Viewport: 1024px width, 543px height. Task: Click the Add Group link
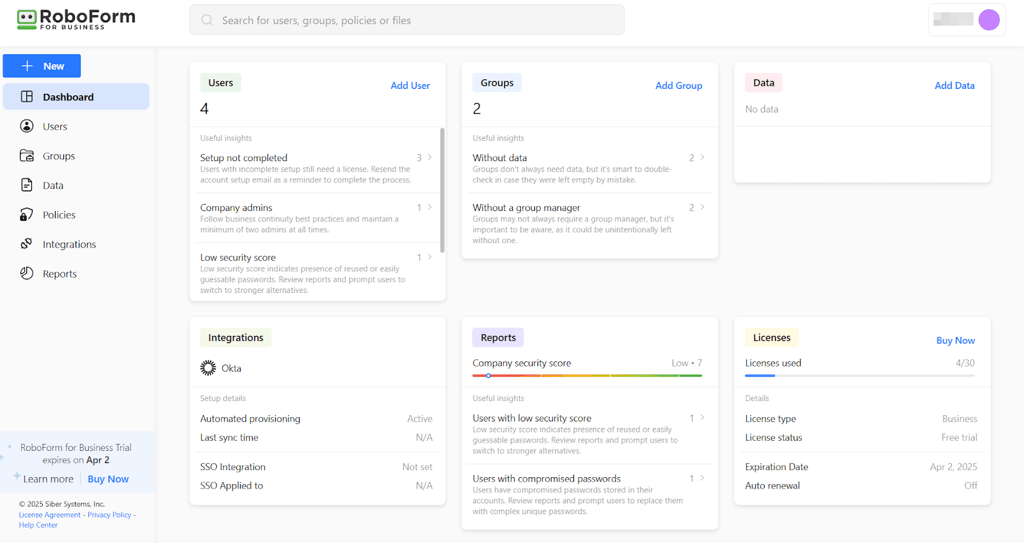click(679, 86)
